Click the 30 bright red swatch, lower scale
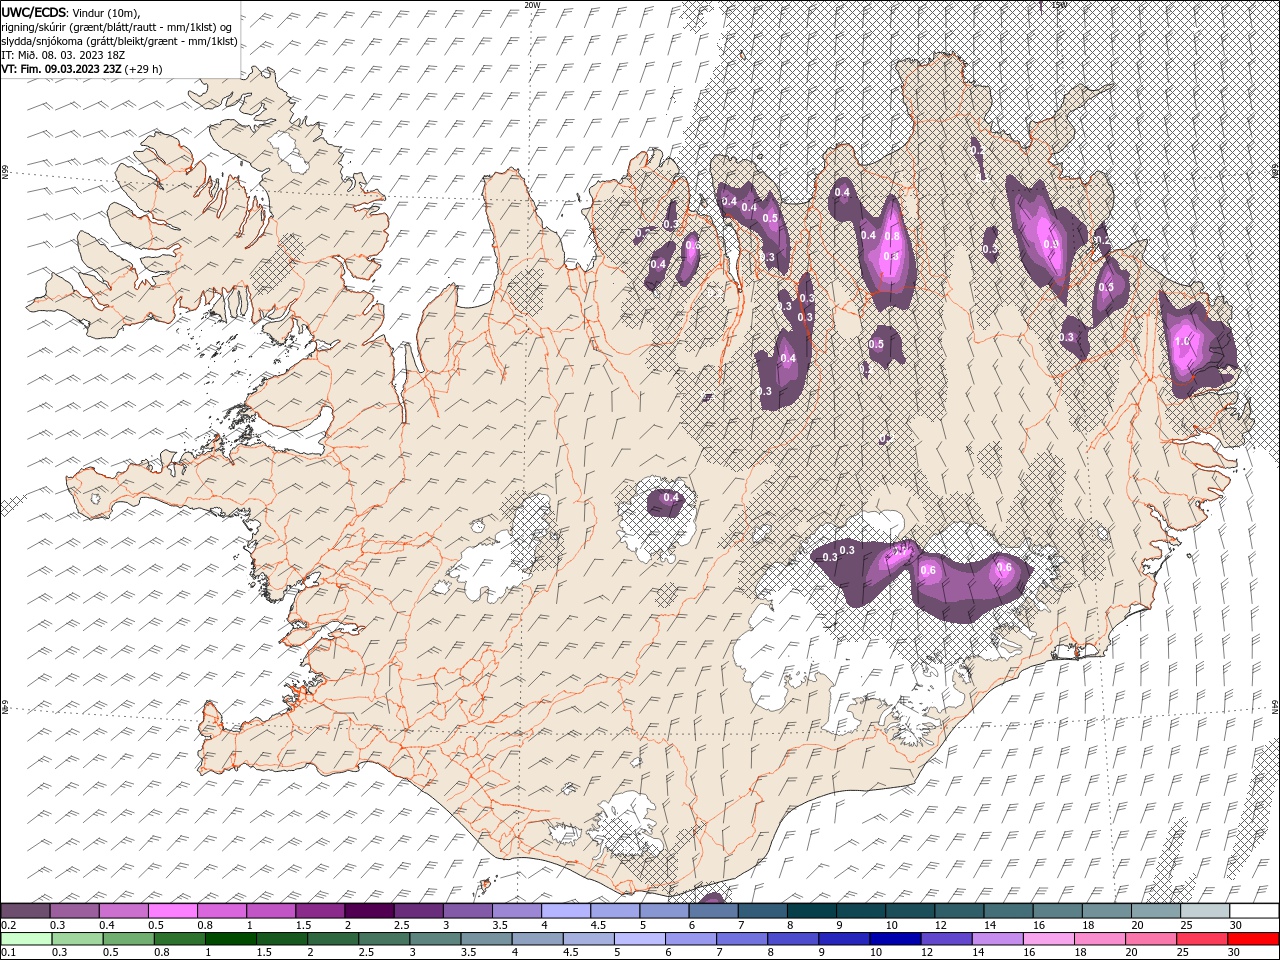 [1252, 939]
